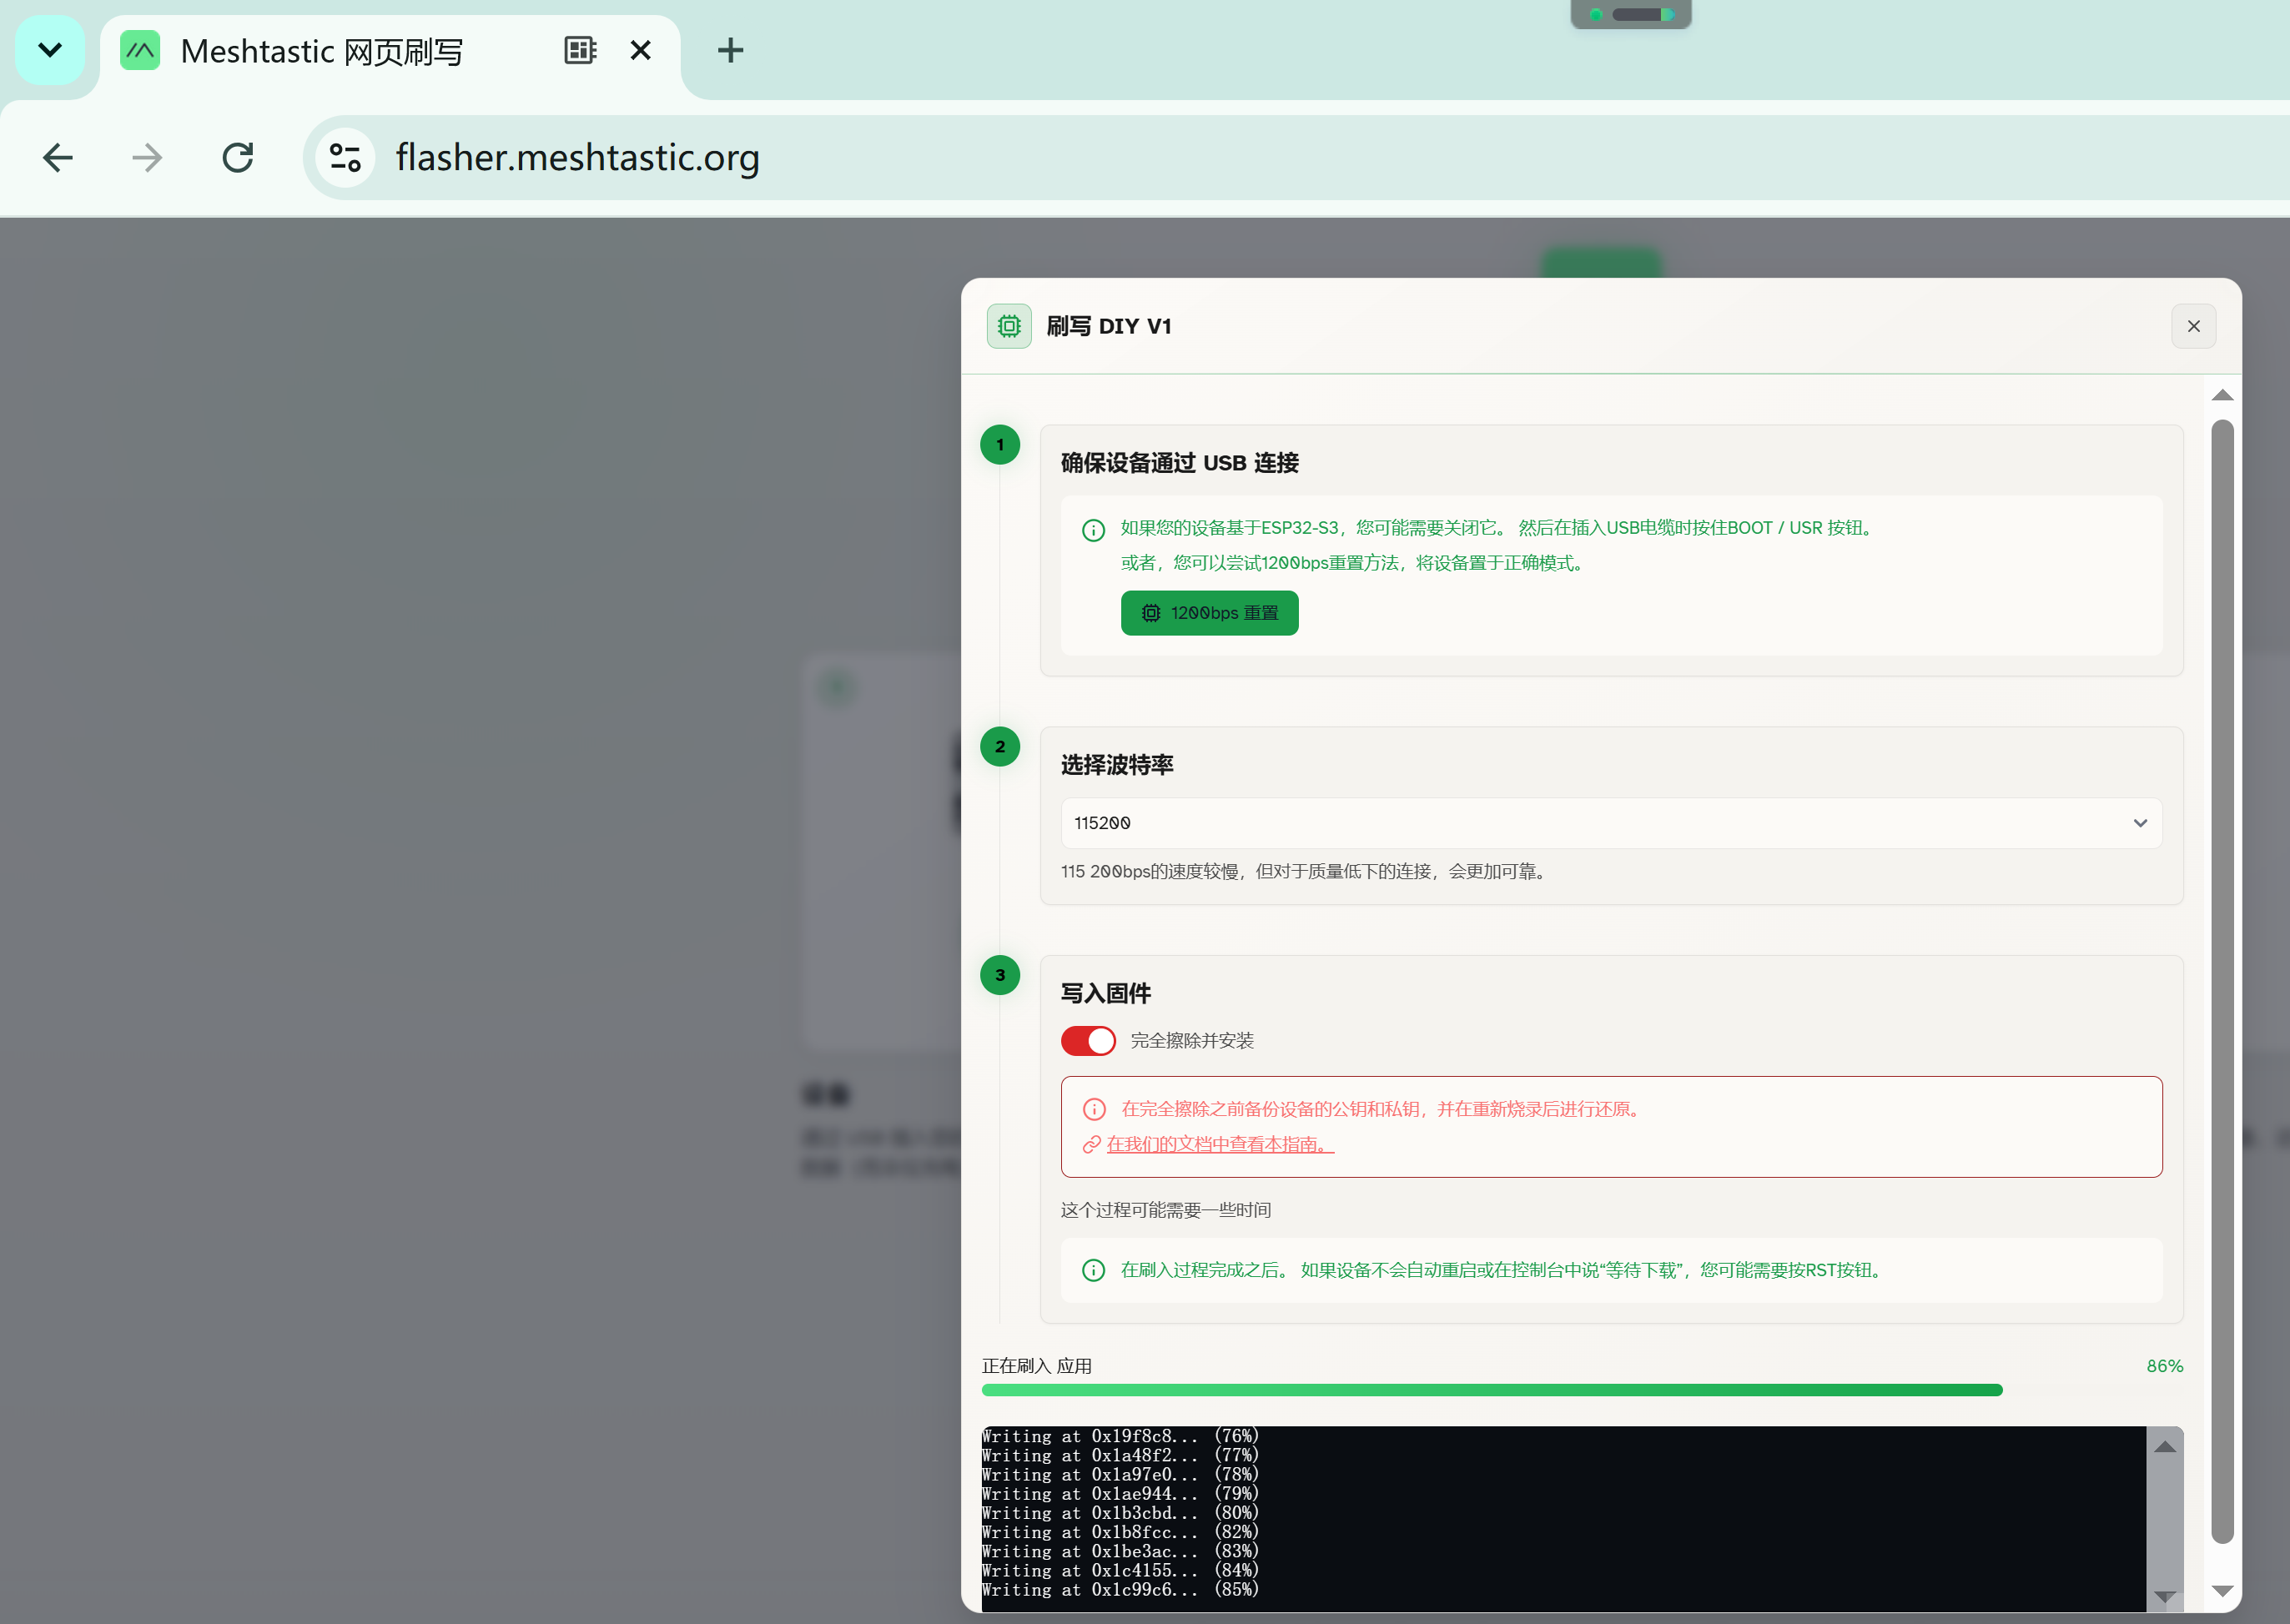This screenshot has width=2290, height=1624.
Task: Open the 在我们的文档中查看本指南 link
Action: click(x=1220, y=1144)
